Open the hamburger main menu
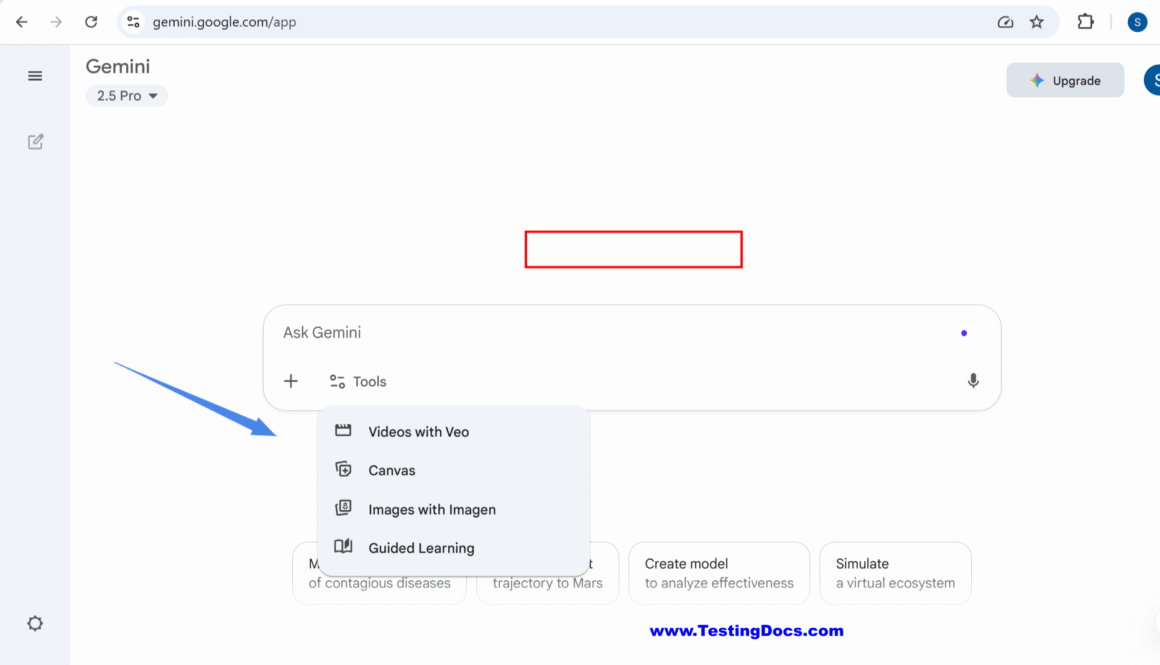The image size is (1160, 665). tap(35, 76)
